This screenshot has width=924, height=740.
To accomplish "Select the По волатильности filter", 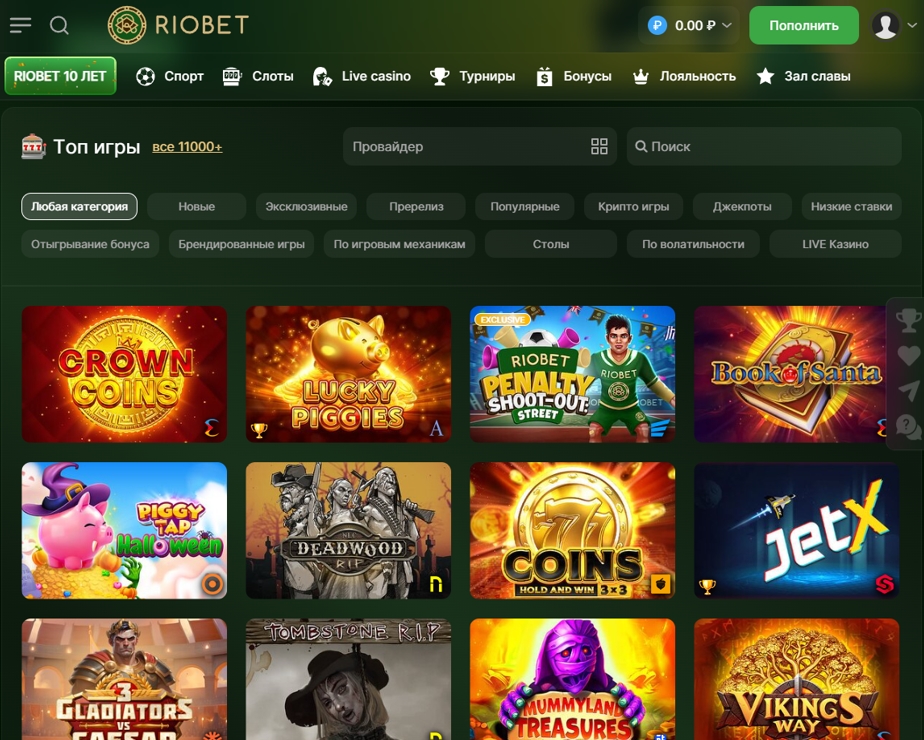I will [x=693, y=244].
